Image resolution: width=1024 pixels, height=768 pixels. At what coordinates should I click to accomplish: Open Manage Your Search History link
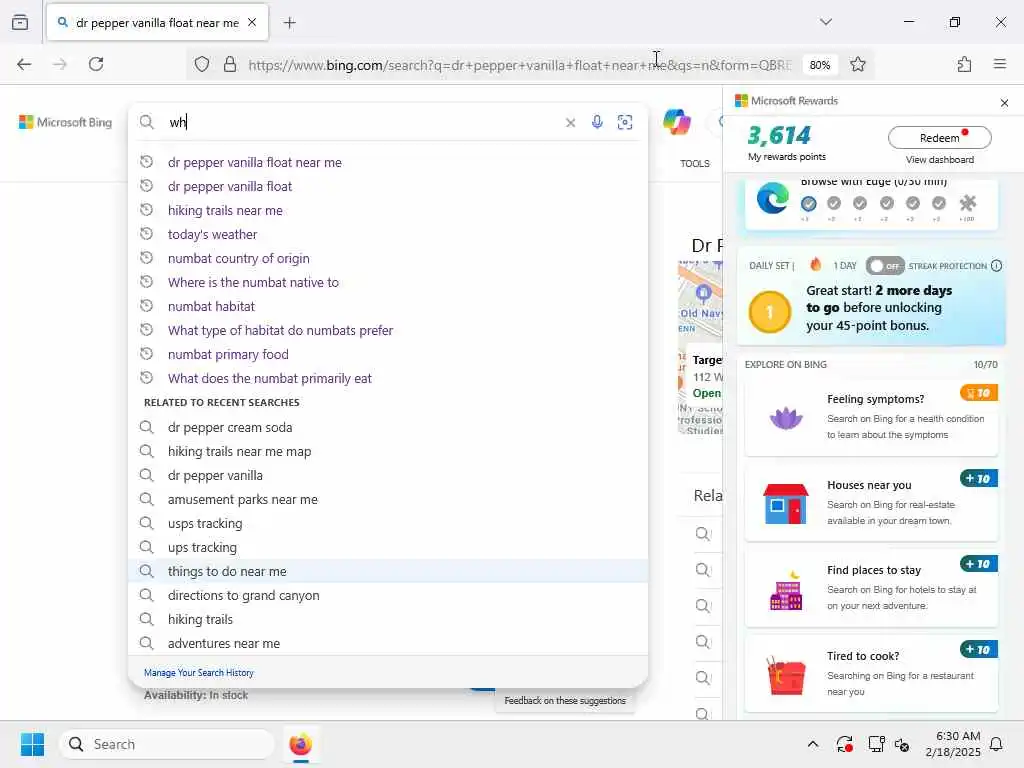tap(199, 673)
